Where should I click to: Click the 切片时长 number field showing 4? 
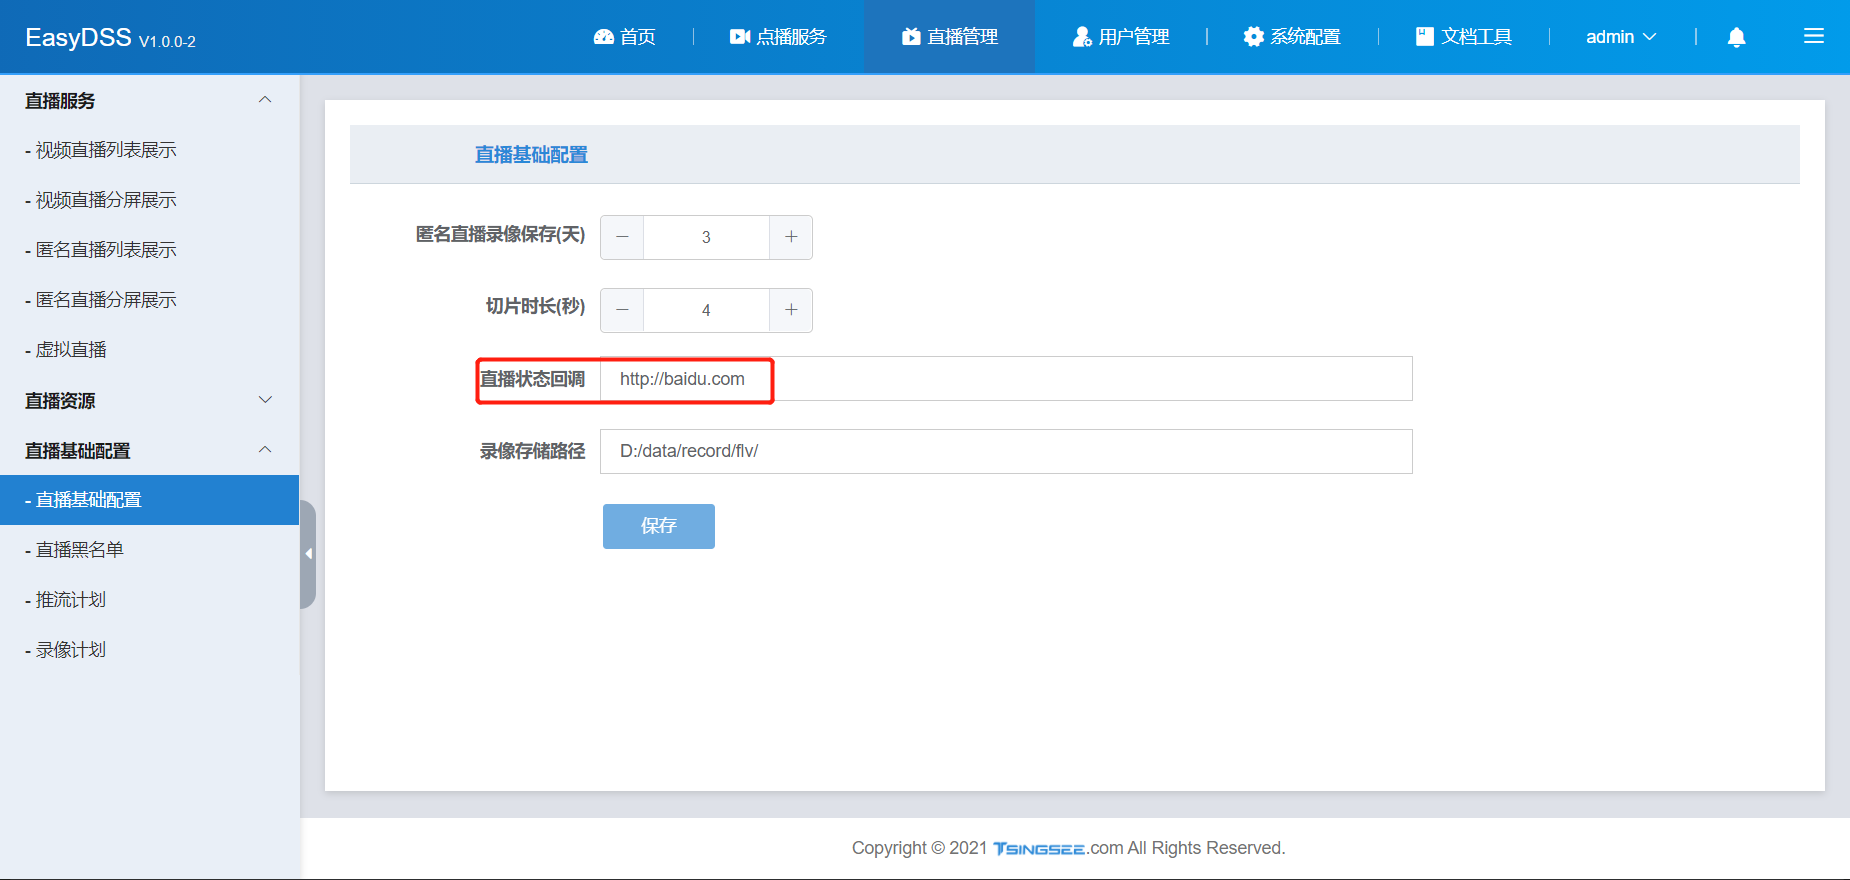(x=706, y=310)
